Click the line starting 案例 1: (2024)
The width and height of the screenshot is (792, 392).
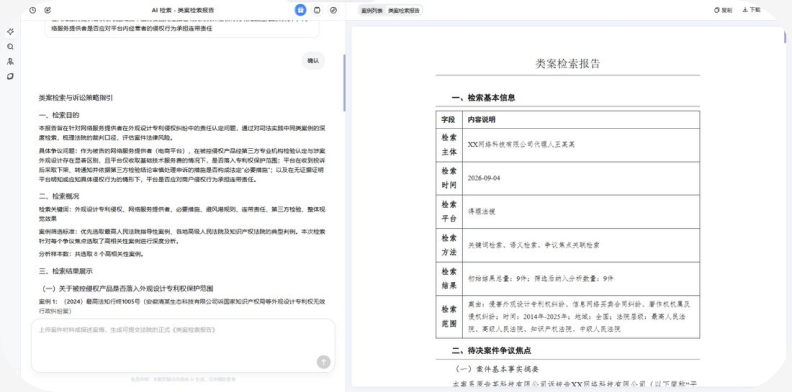click(182, 306)
